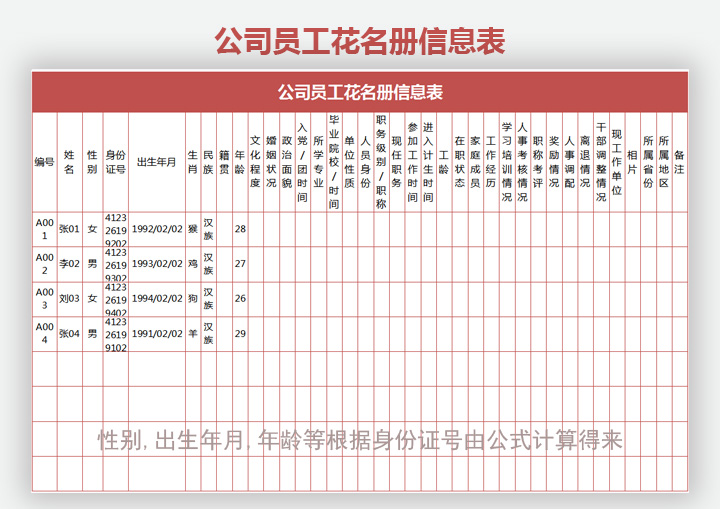Select the 参加工作时间 column header
This screenshot has height=509, width=720.
click(412, 162)
